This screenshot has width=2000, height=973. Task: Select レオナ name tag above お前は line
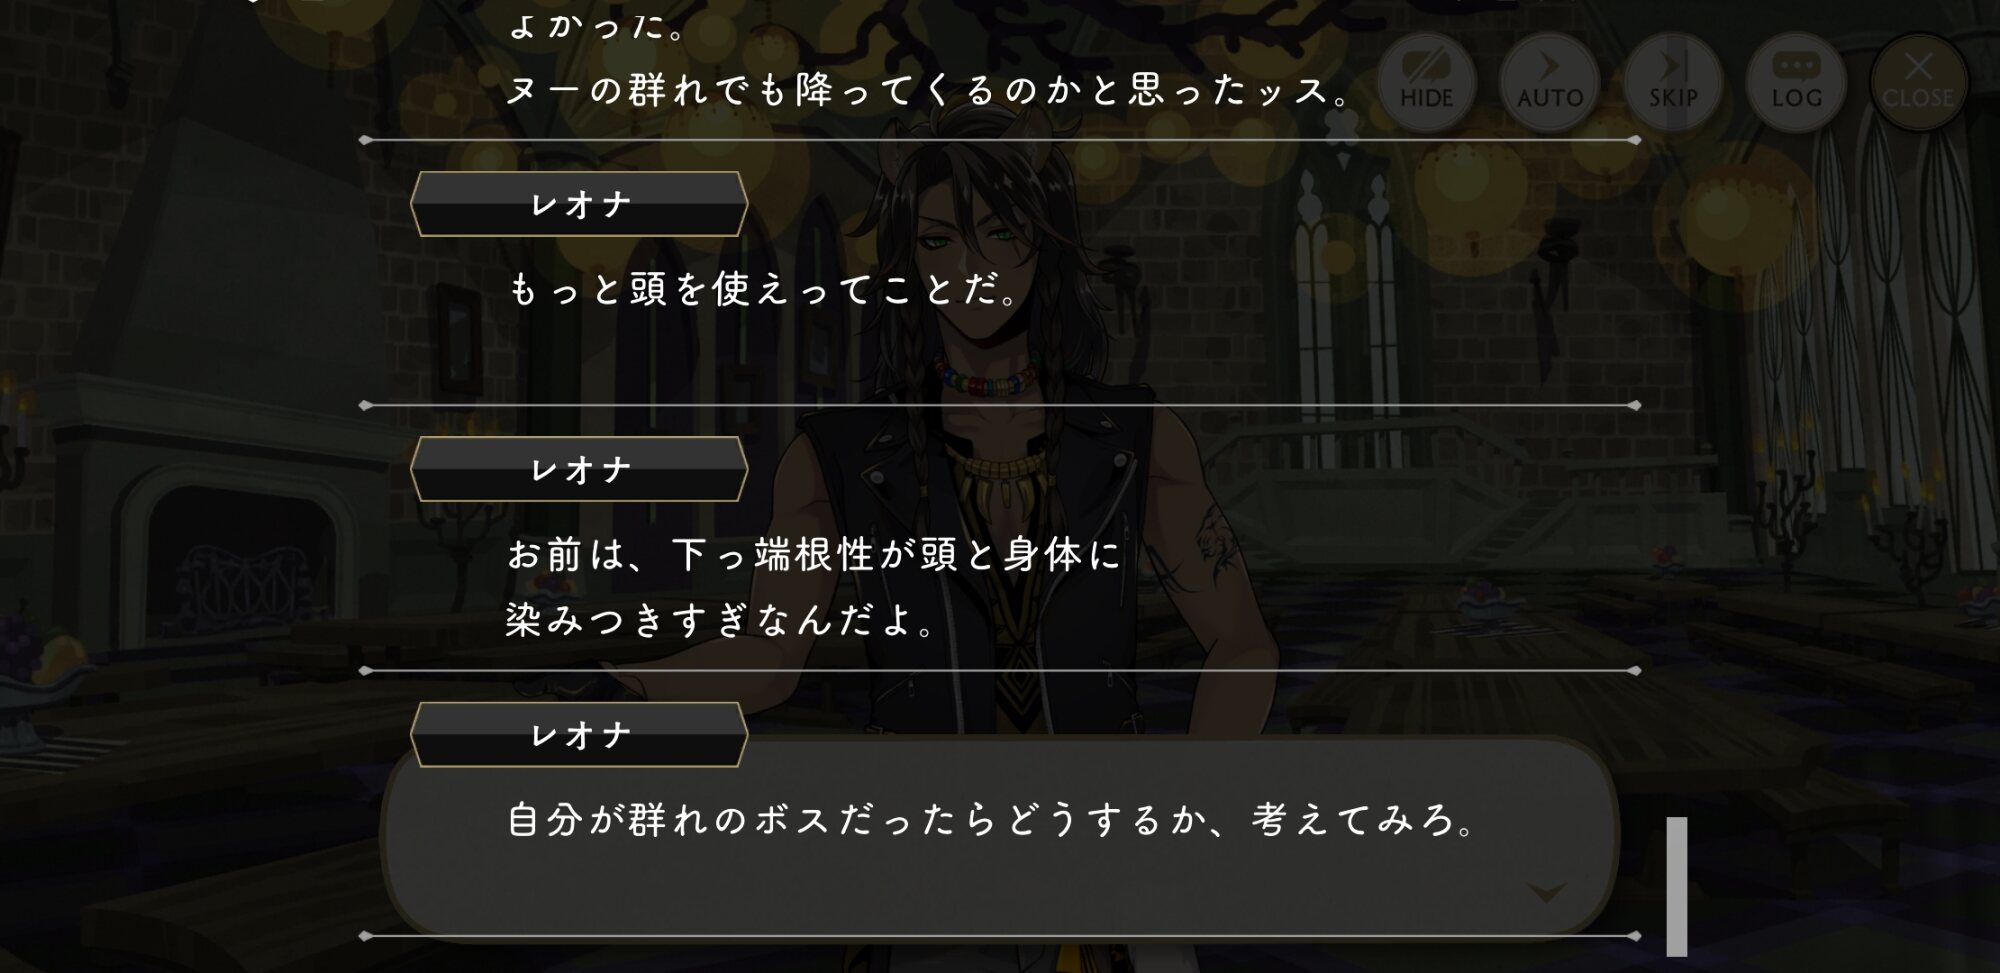[x=579, y=469]
